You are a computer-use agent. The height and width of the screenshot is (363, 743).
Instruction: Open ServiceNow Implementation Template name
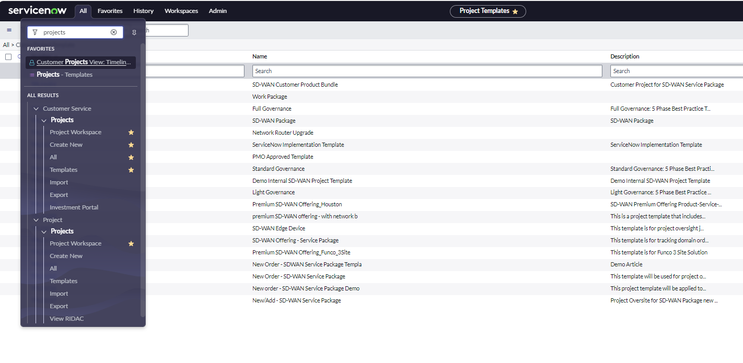(298, 145)
